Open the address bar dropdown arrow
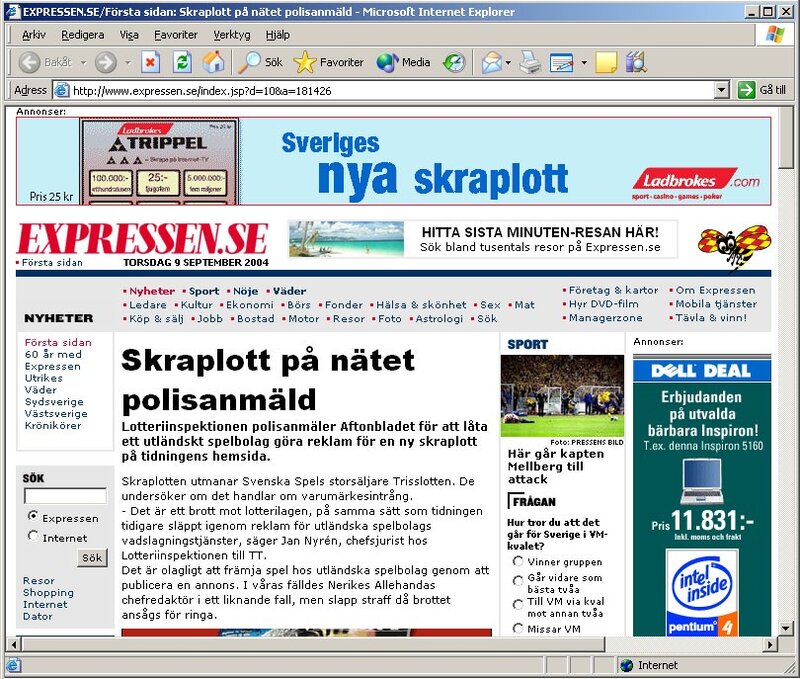Image resolution: width=800 pixels, height=679 pixels. point(720,90)
